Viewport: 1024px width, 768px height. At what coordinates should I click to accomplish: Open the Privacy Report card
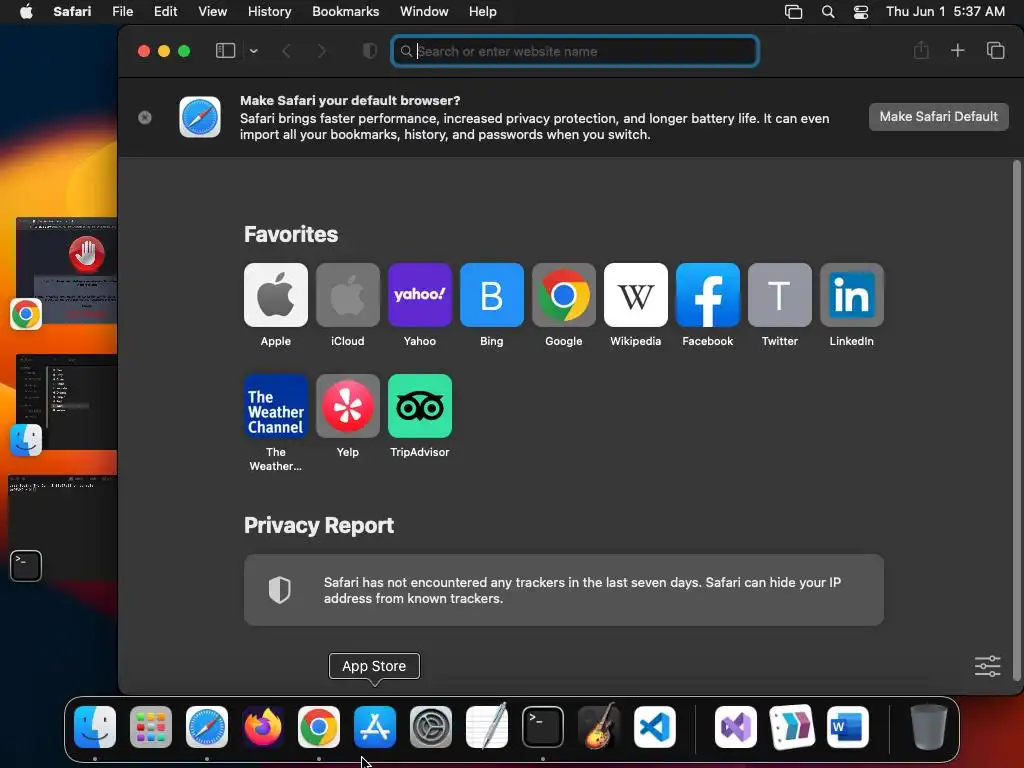tap(564, 590)
